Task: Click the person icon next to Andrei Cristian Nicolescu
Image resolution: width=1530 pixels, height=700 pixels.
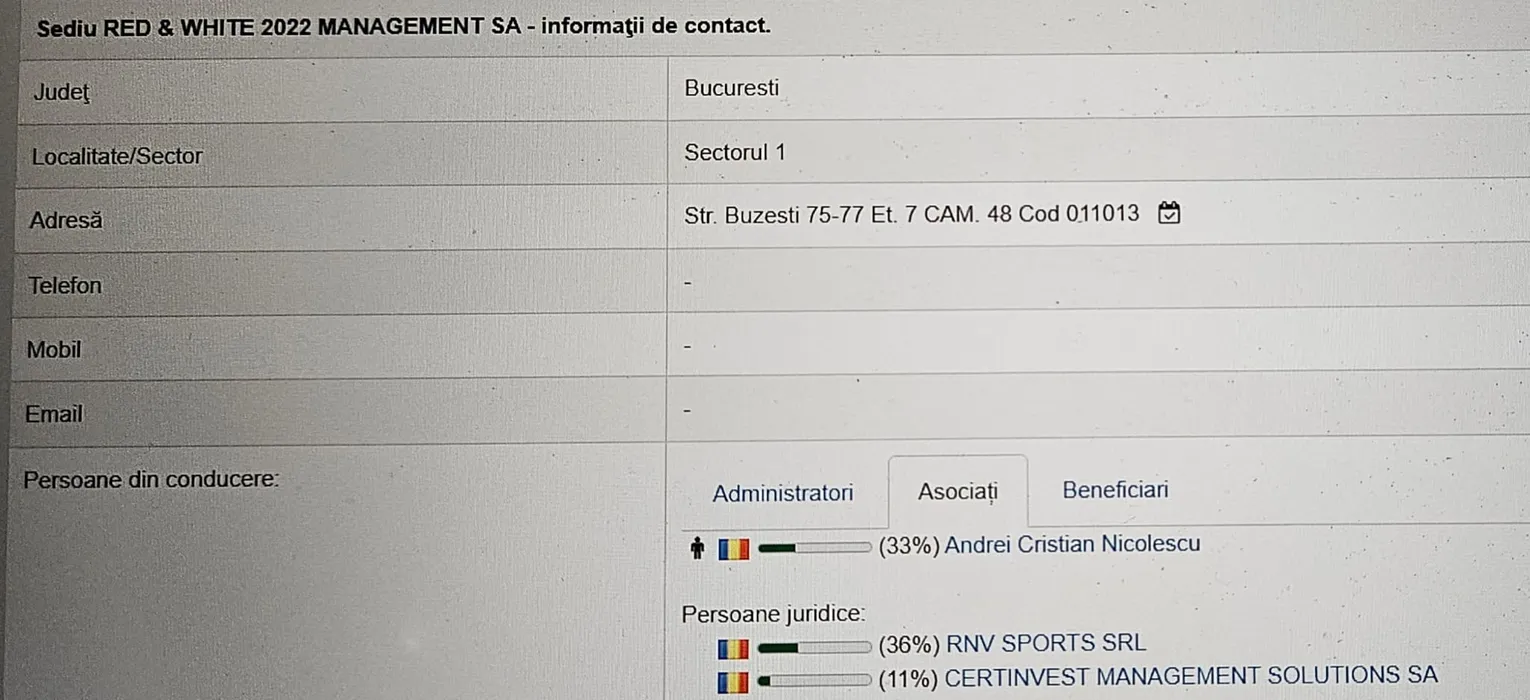Action: pos(698,547)
